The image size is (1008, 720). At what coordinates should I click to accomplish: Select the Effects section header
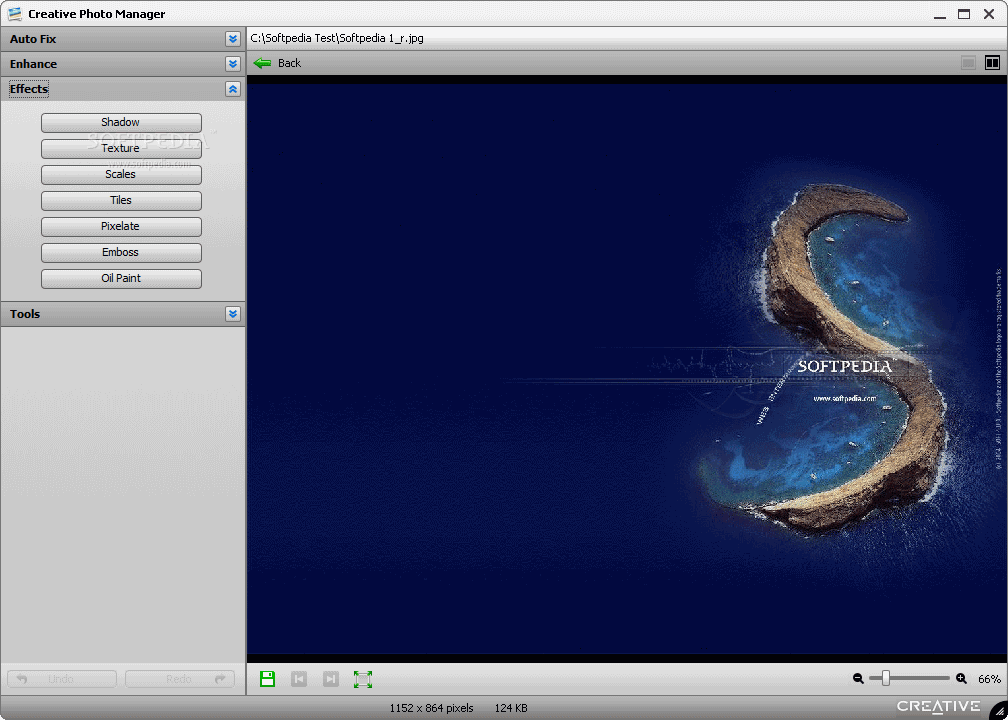tap(122, 89)
